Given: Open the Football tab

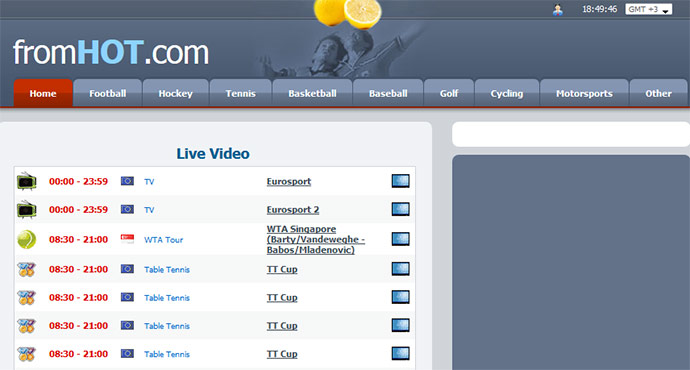Looking at the screenshot, I should coord(108,93).
